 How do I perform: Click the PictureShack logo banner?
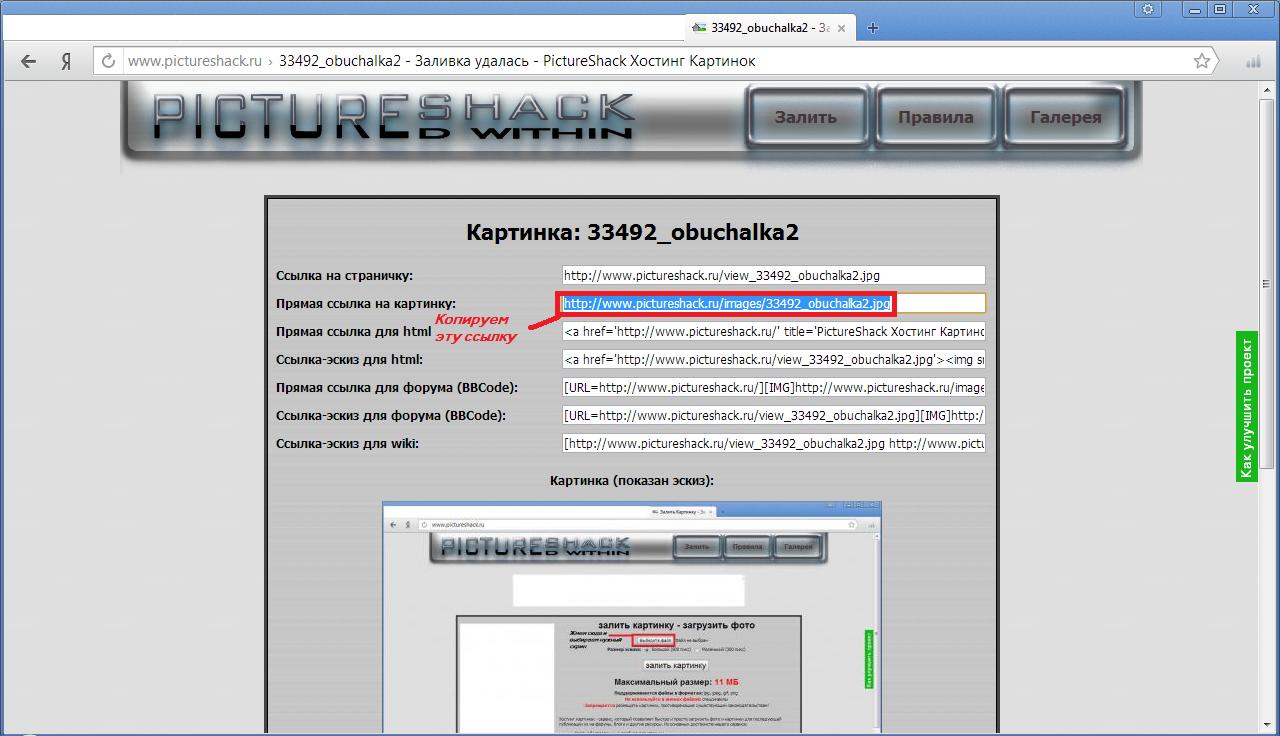394,117
